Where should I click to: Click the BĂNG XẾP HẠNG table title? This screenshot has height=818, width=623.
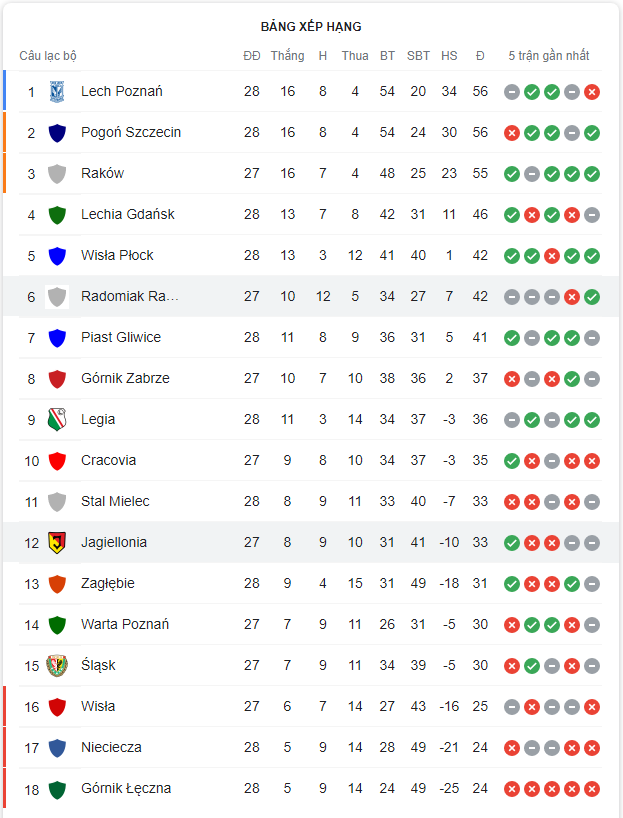click(x=311, y=27)
